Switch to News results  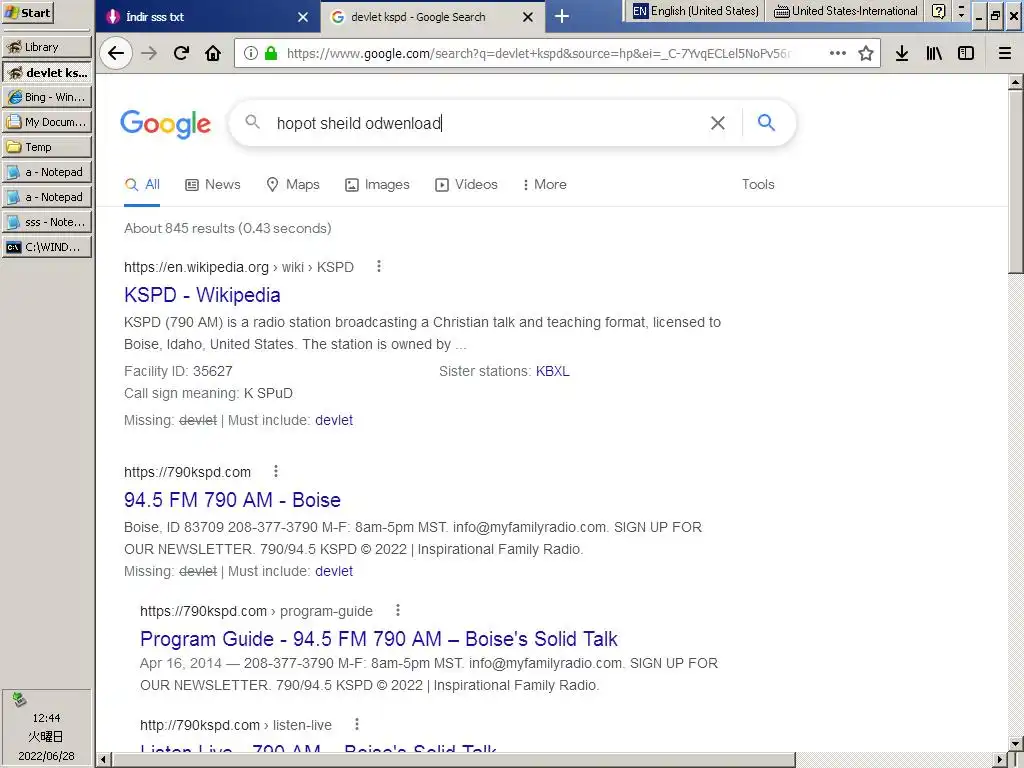(213, 185)
